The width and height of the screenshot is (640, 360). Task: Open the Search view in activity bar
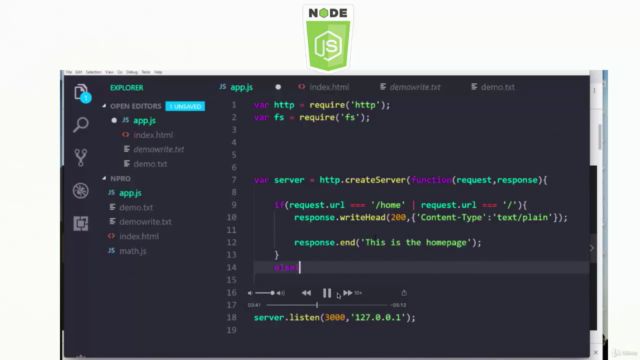81,124
